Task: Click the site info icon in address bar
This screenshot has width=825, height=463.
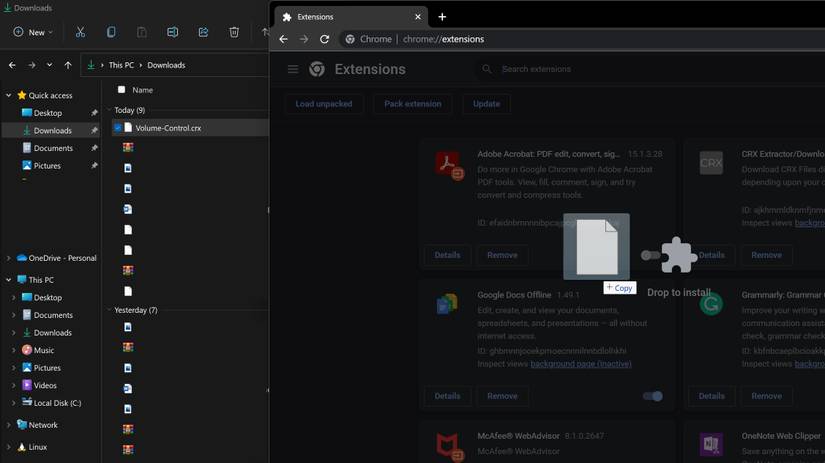Action: pos(350,39)
